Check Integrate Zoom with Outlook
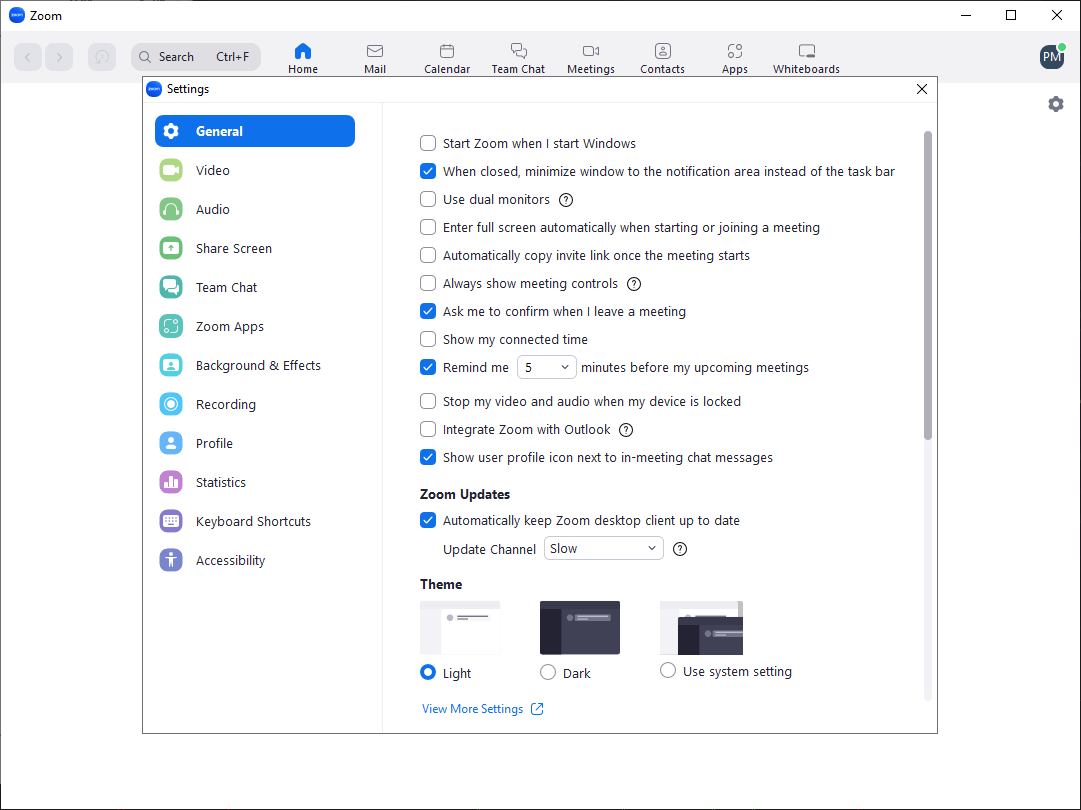The image size is (1081, 810). (x=428, y=430)
